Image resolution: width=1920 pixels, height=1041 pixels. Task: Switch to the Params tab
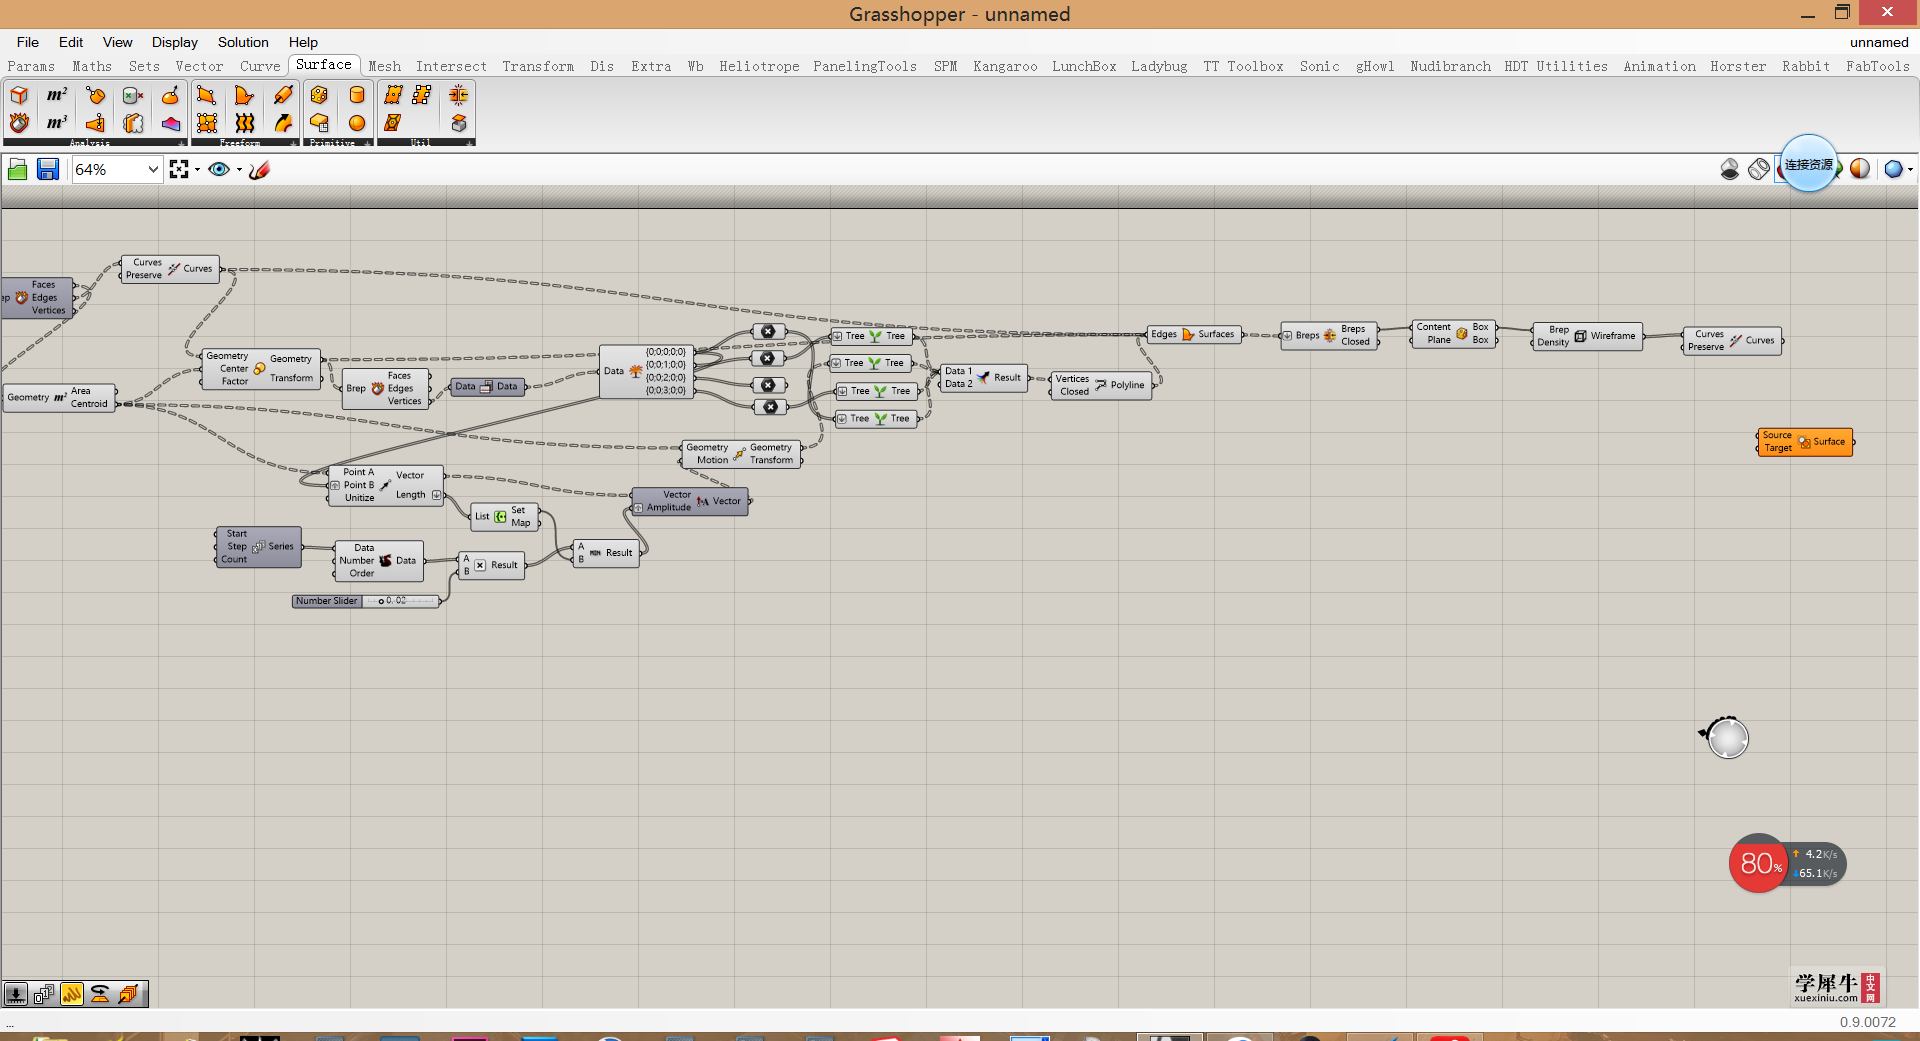pos(31,66)
